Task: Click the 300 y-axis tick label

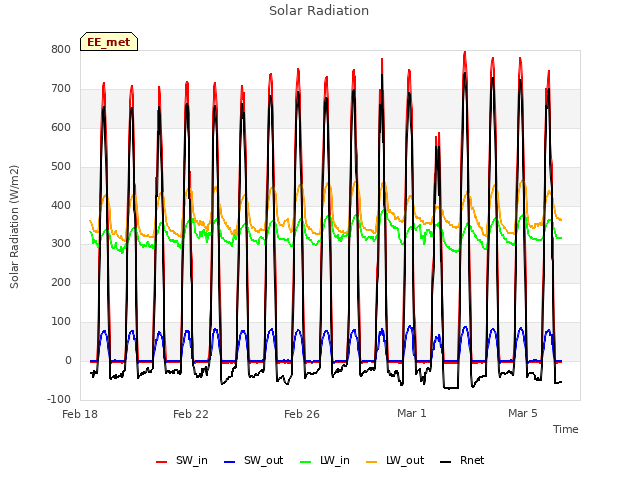Action: 61,244
